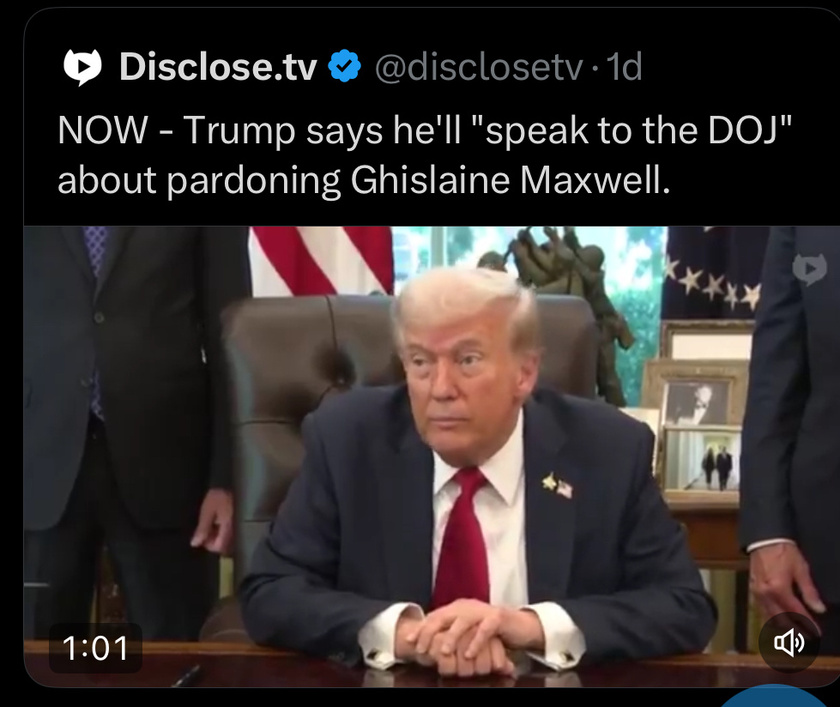Screen dimensions: 840x707
Task: Unmute the video with speaker icon
Action: click(x=789, y=643)
